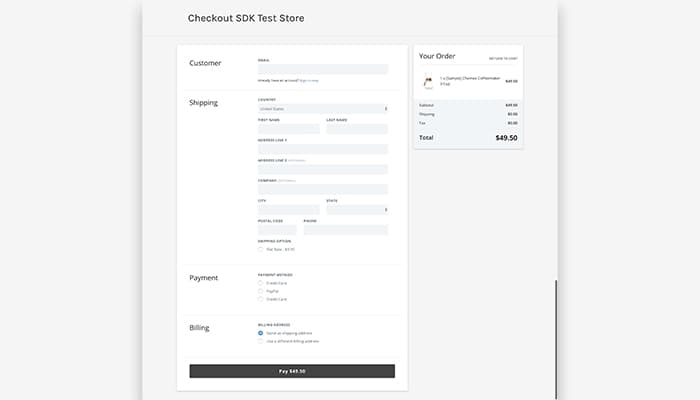
Task: Click the Last Name field
Action: [x=356, y=129]
